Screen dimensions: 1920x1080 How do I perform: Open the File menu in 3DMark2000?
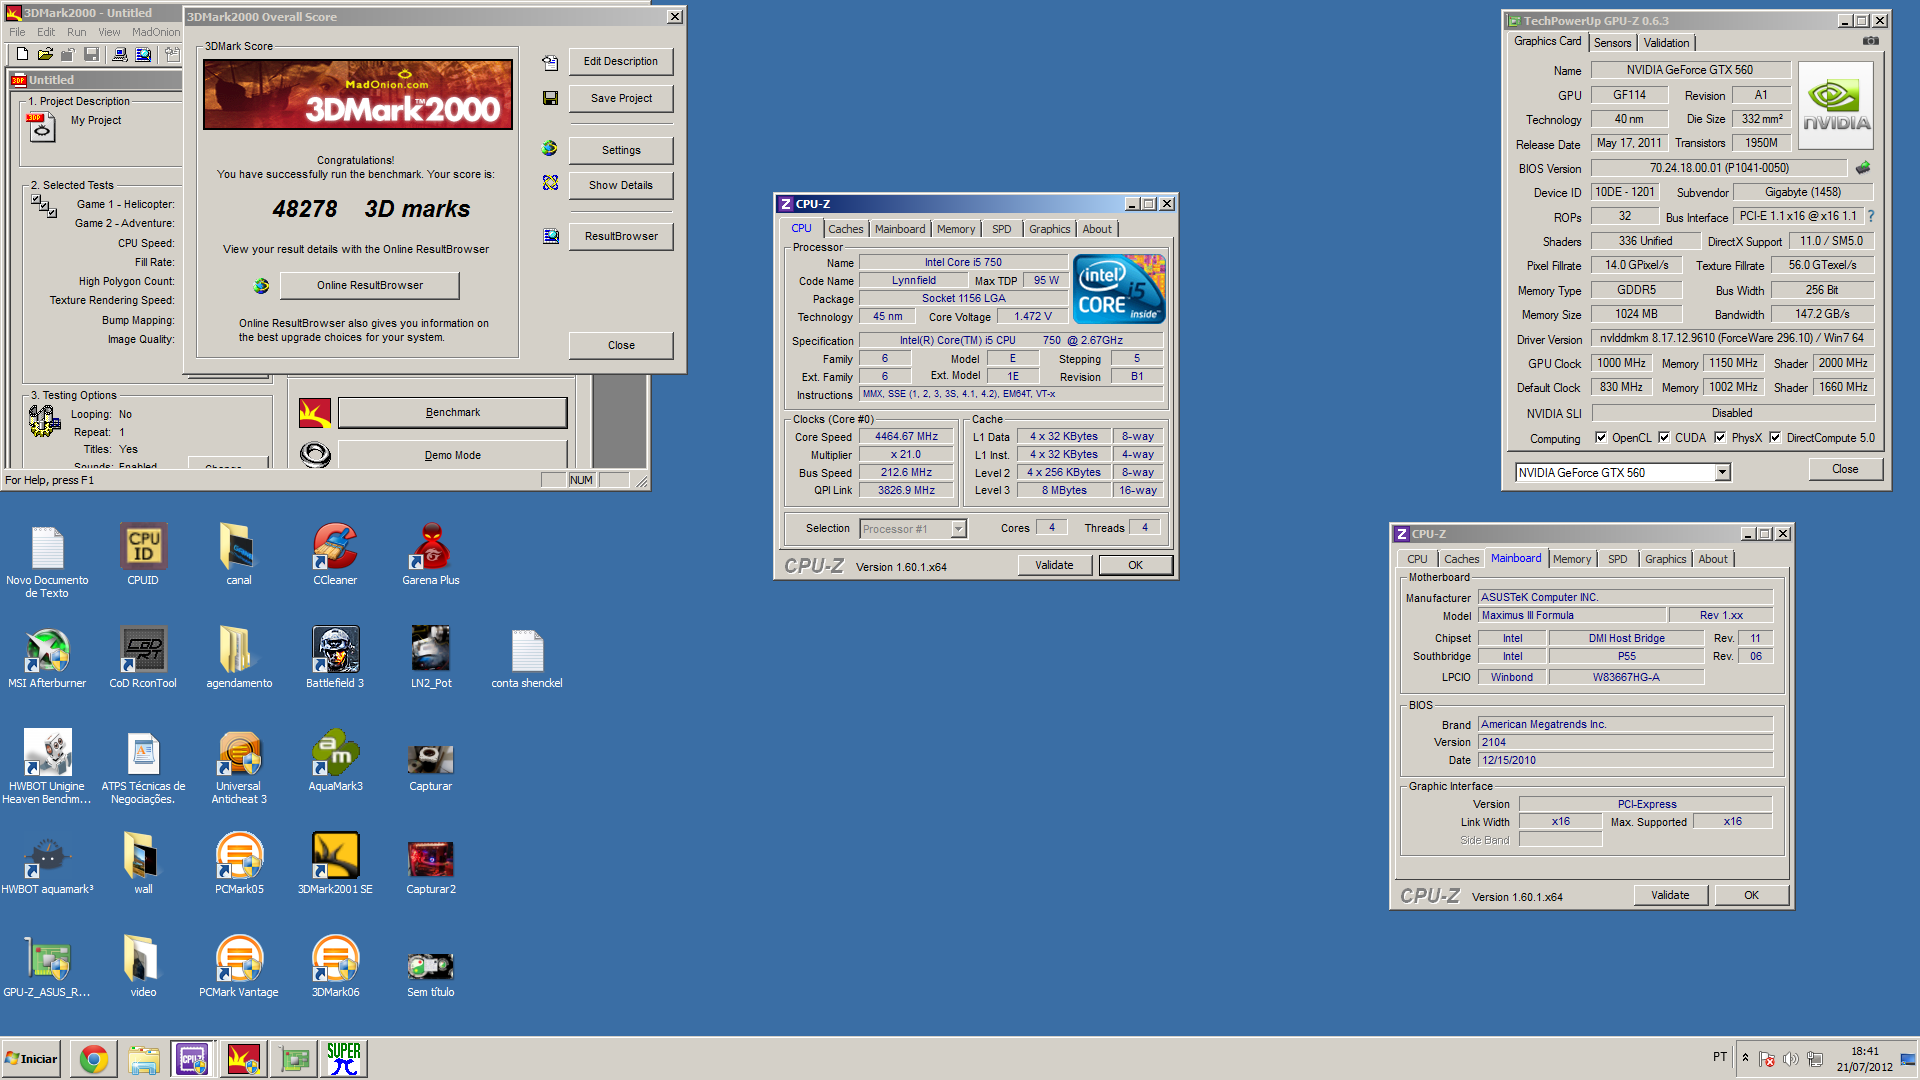click(17, 32)
